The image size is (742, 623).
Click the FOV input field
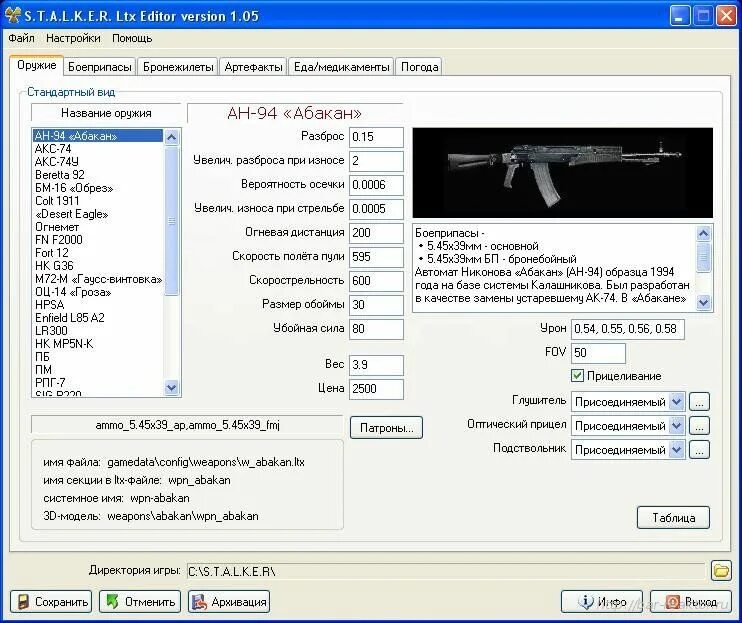pyautogui.click(x=598, y=353)
